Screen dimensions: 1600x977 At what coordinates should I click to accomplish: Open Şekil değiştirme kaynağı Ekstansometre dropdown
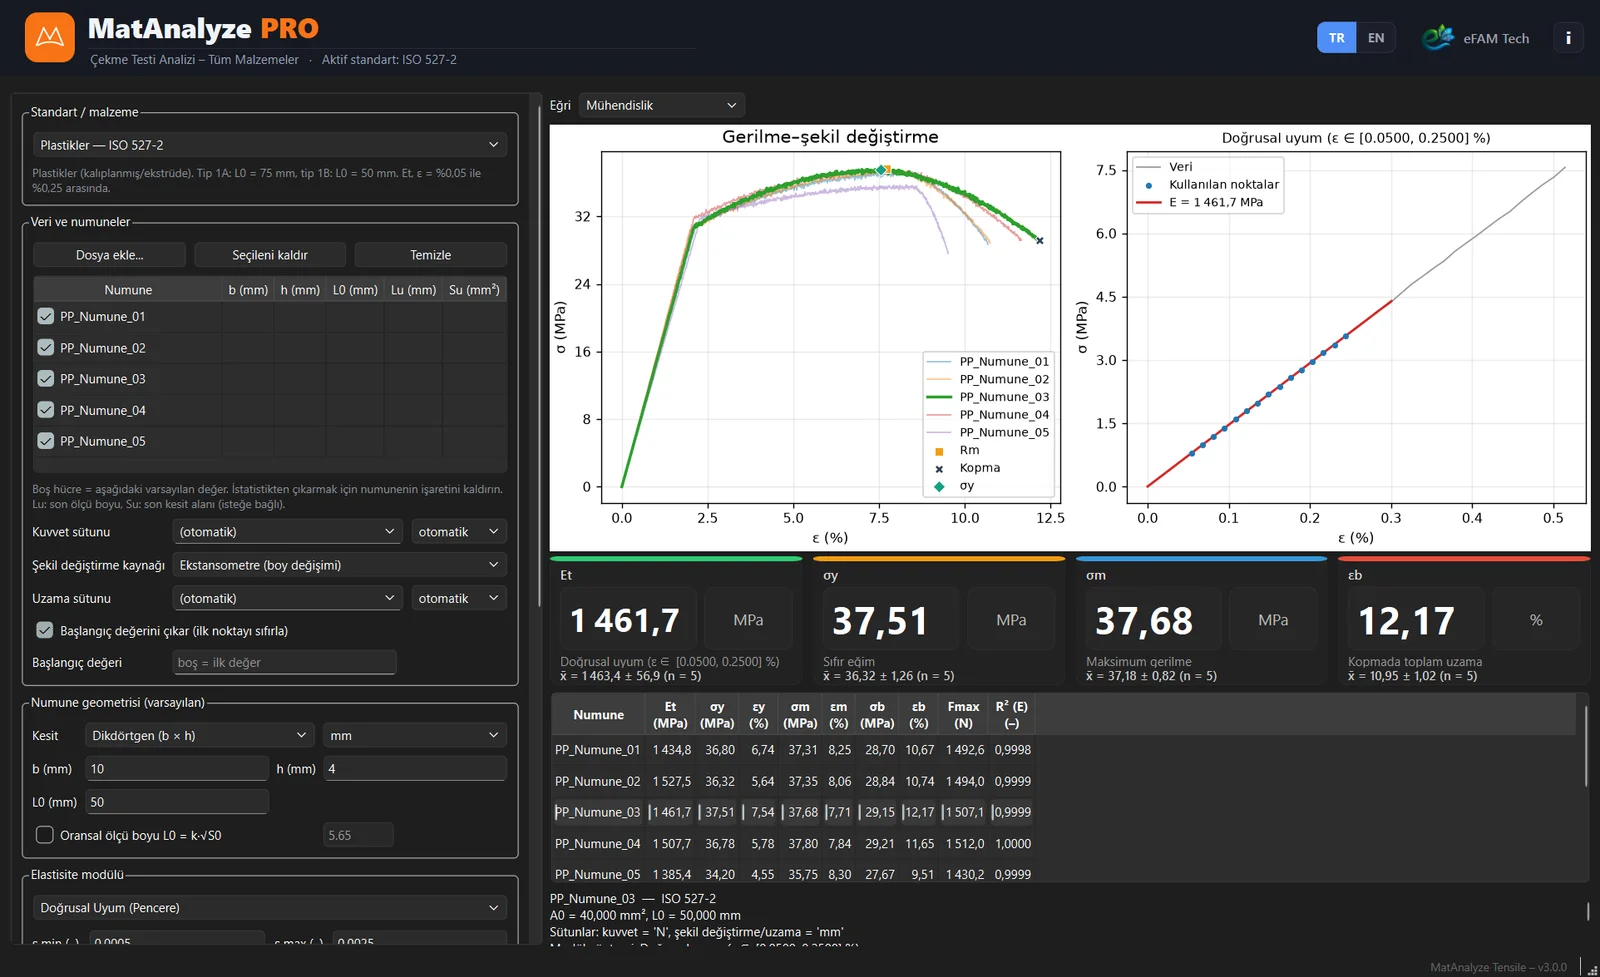[x=339, y=565]
